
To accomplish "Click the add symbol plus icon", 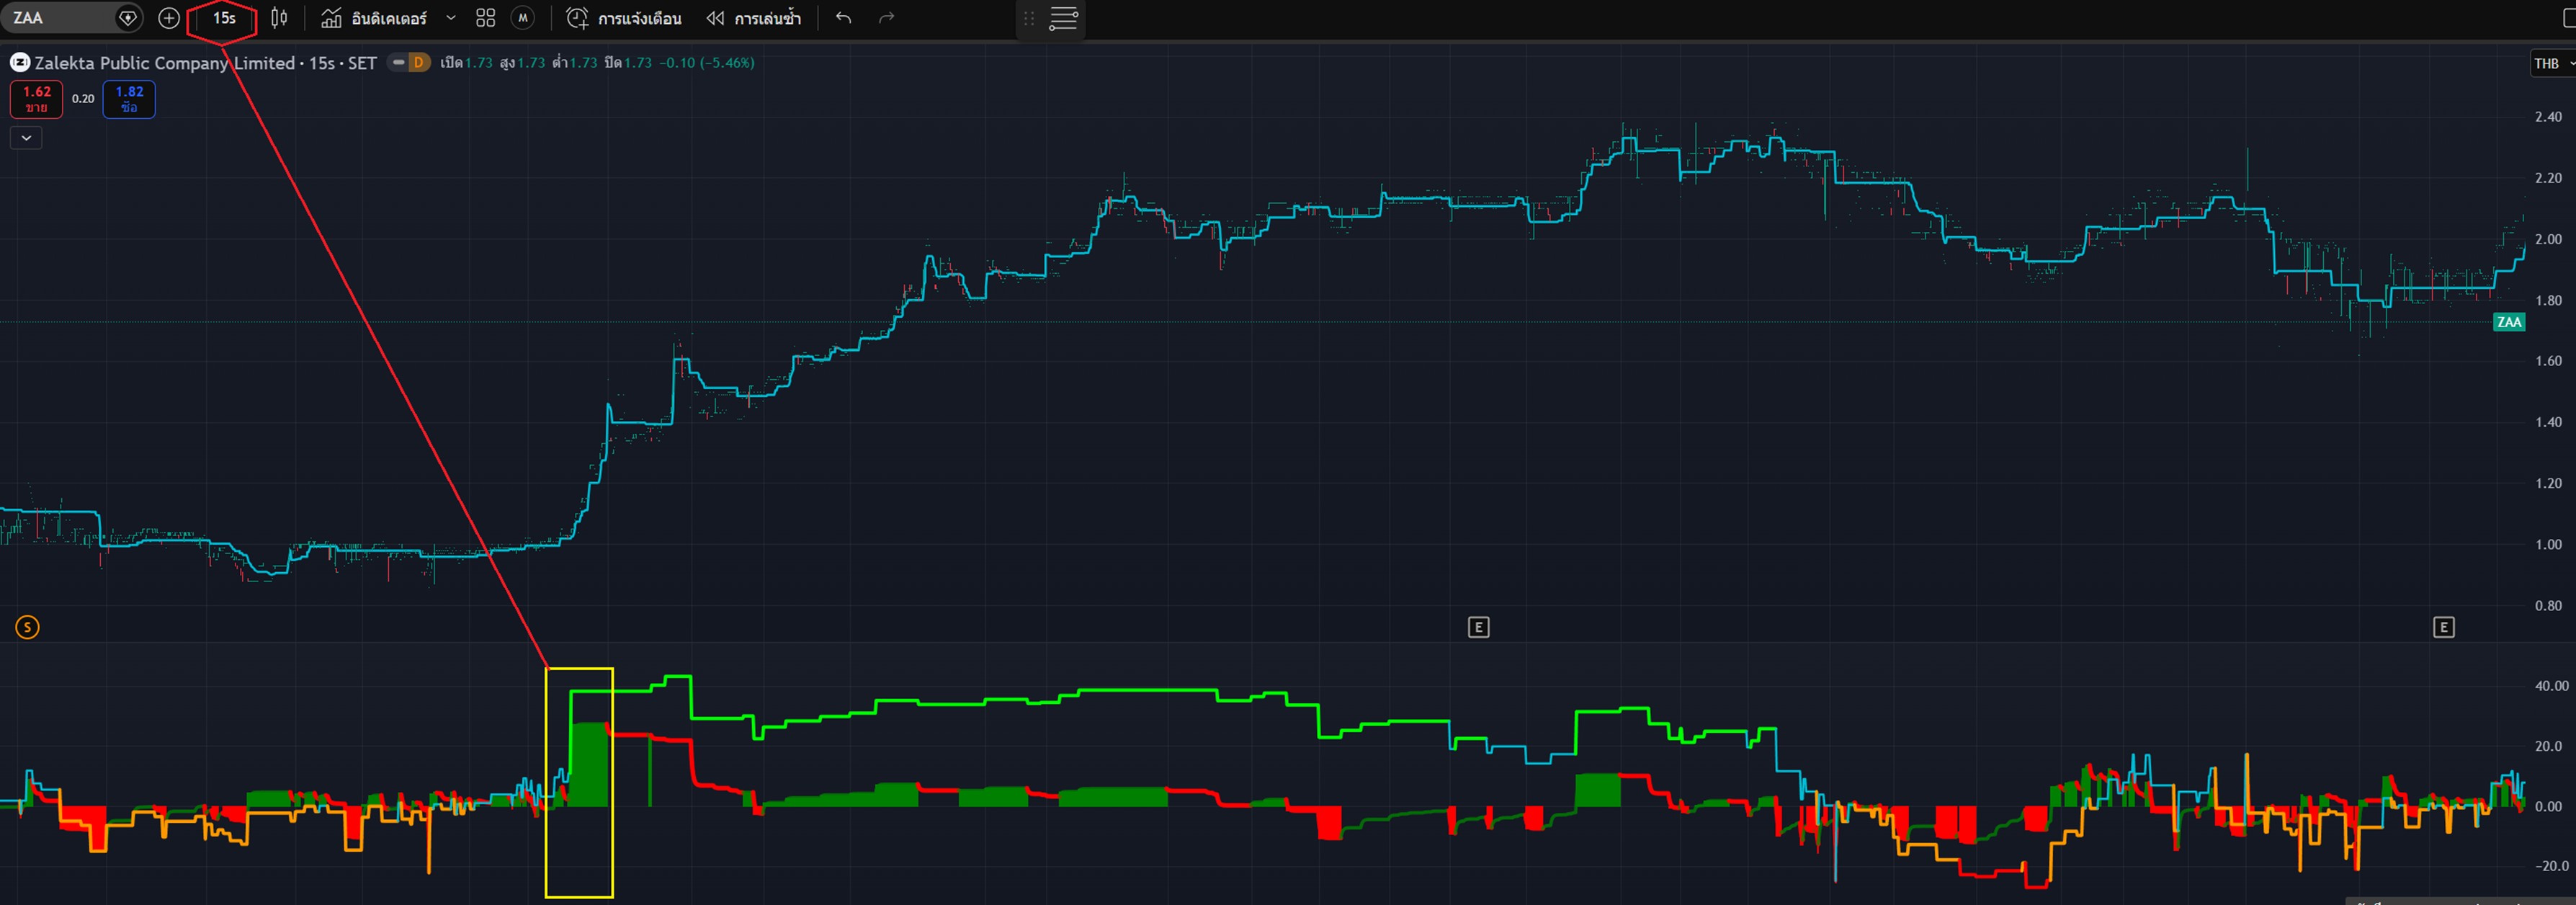I will (169, 18).
